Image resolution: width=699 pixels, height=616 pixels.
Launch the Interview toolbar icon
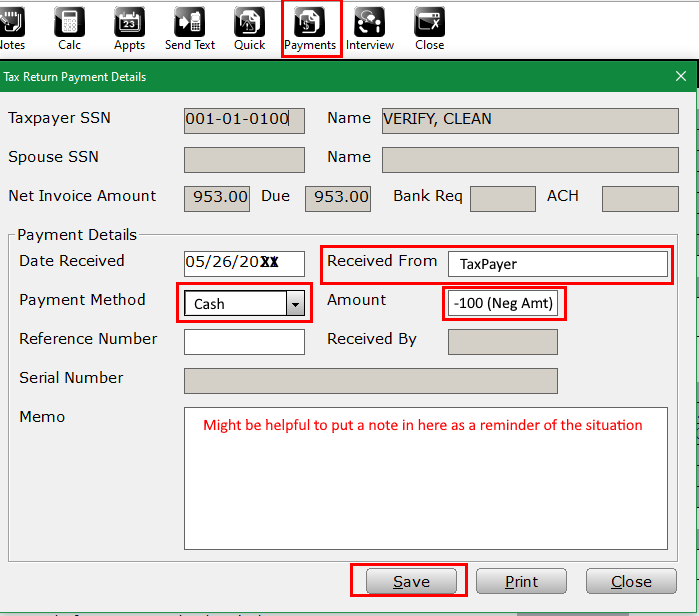pos(370,28)
